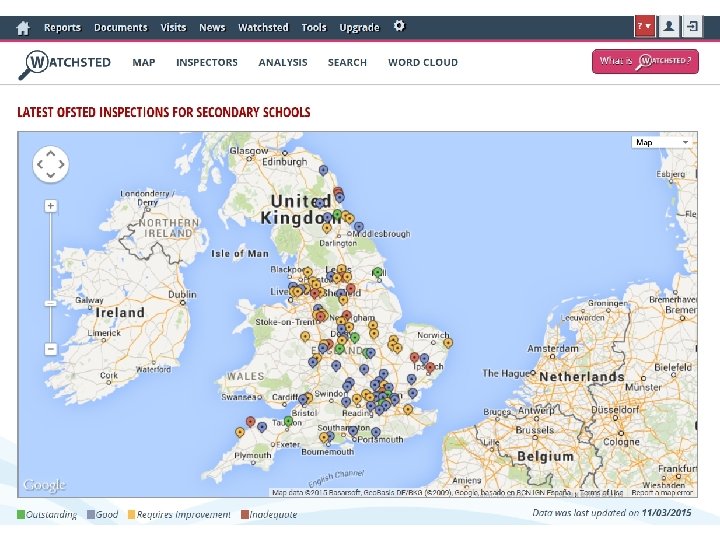Click the orange pin near Blackpool
The height and width of the screenshot is (540, 720).
(308, 272)
